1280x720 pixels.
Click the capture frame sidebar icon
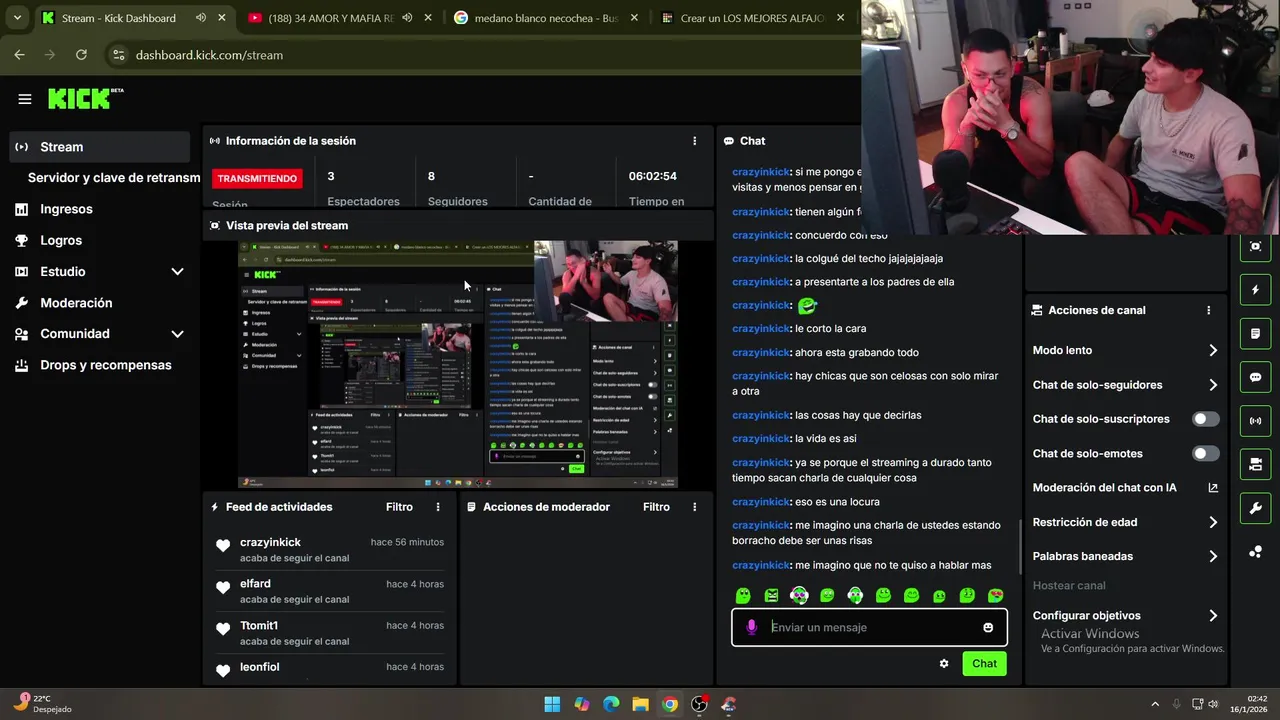pos(1256,246)
